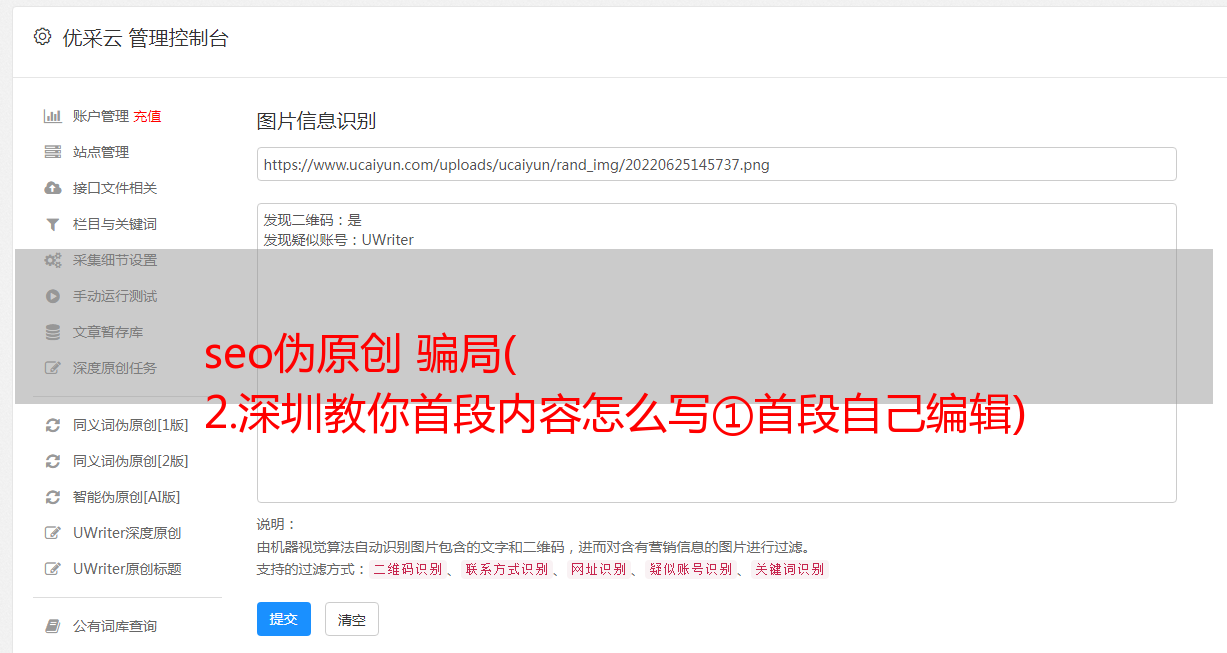Click the edit icon for UWriter原创标题
This screenshot has height=653, width=1227.
tap(53, 569)
